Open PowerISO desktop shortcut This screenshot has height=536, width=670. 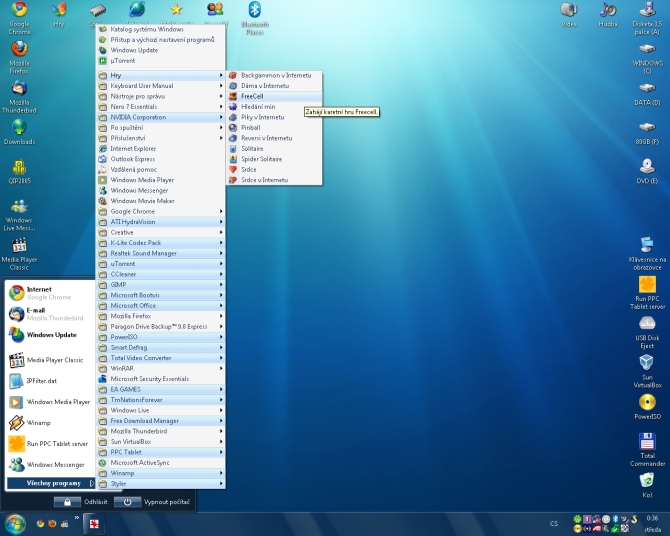point(645,402)
